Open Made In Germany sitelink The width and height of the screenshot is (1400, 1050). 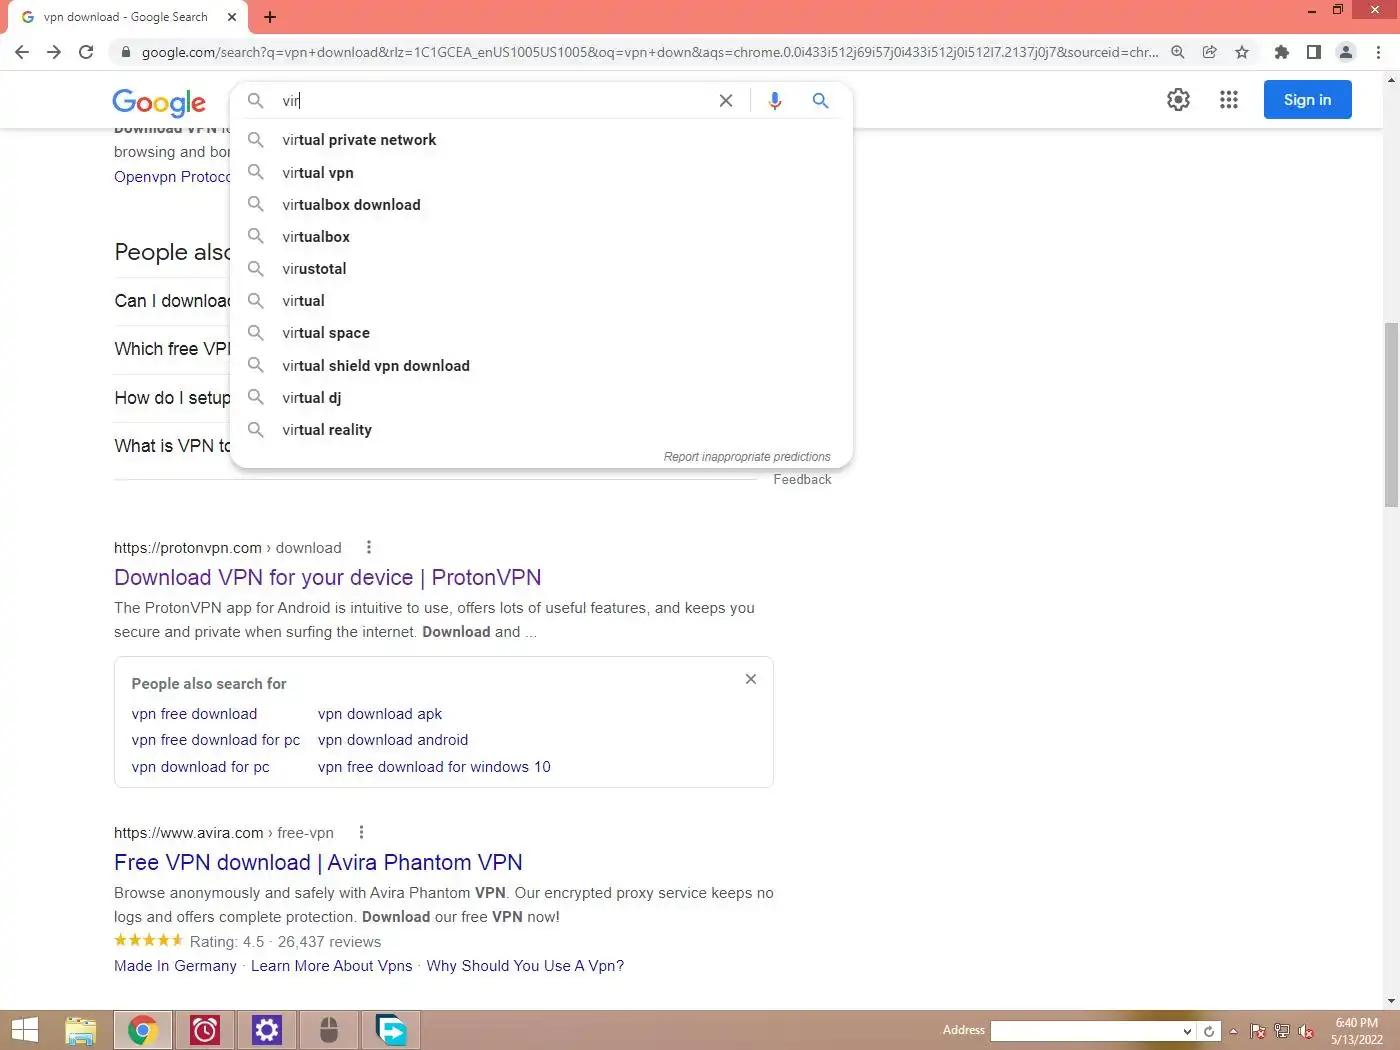point(175,966)
